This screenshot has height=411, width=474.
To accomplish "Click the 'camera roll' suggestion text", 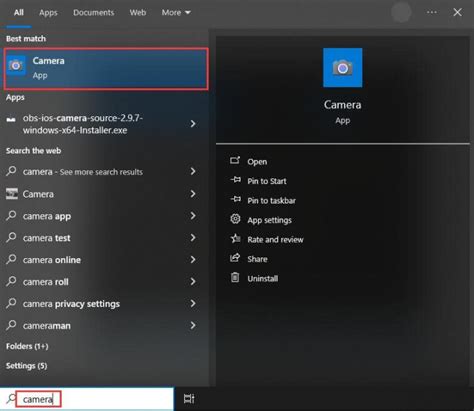I will pos(46,282).
